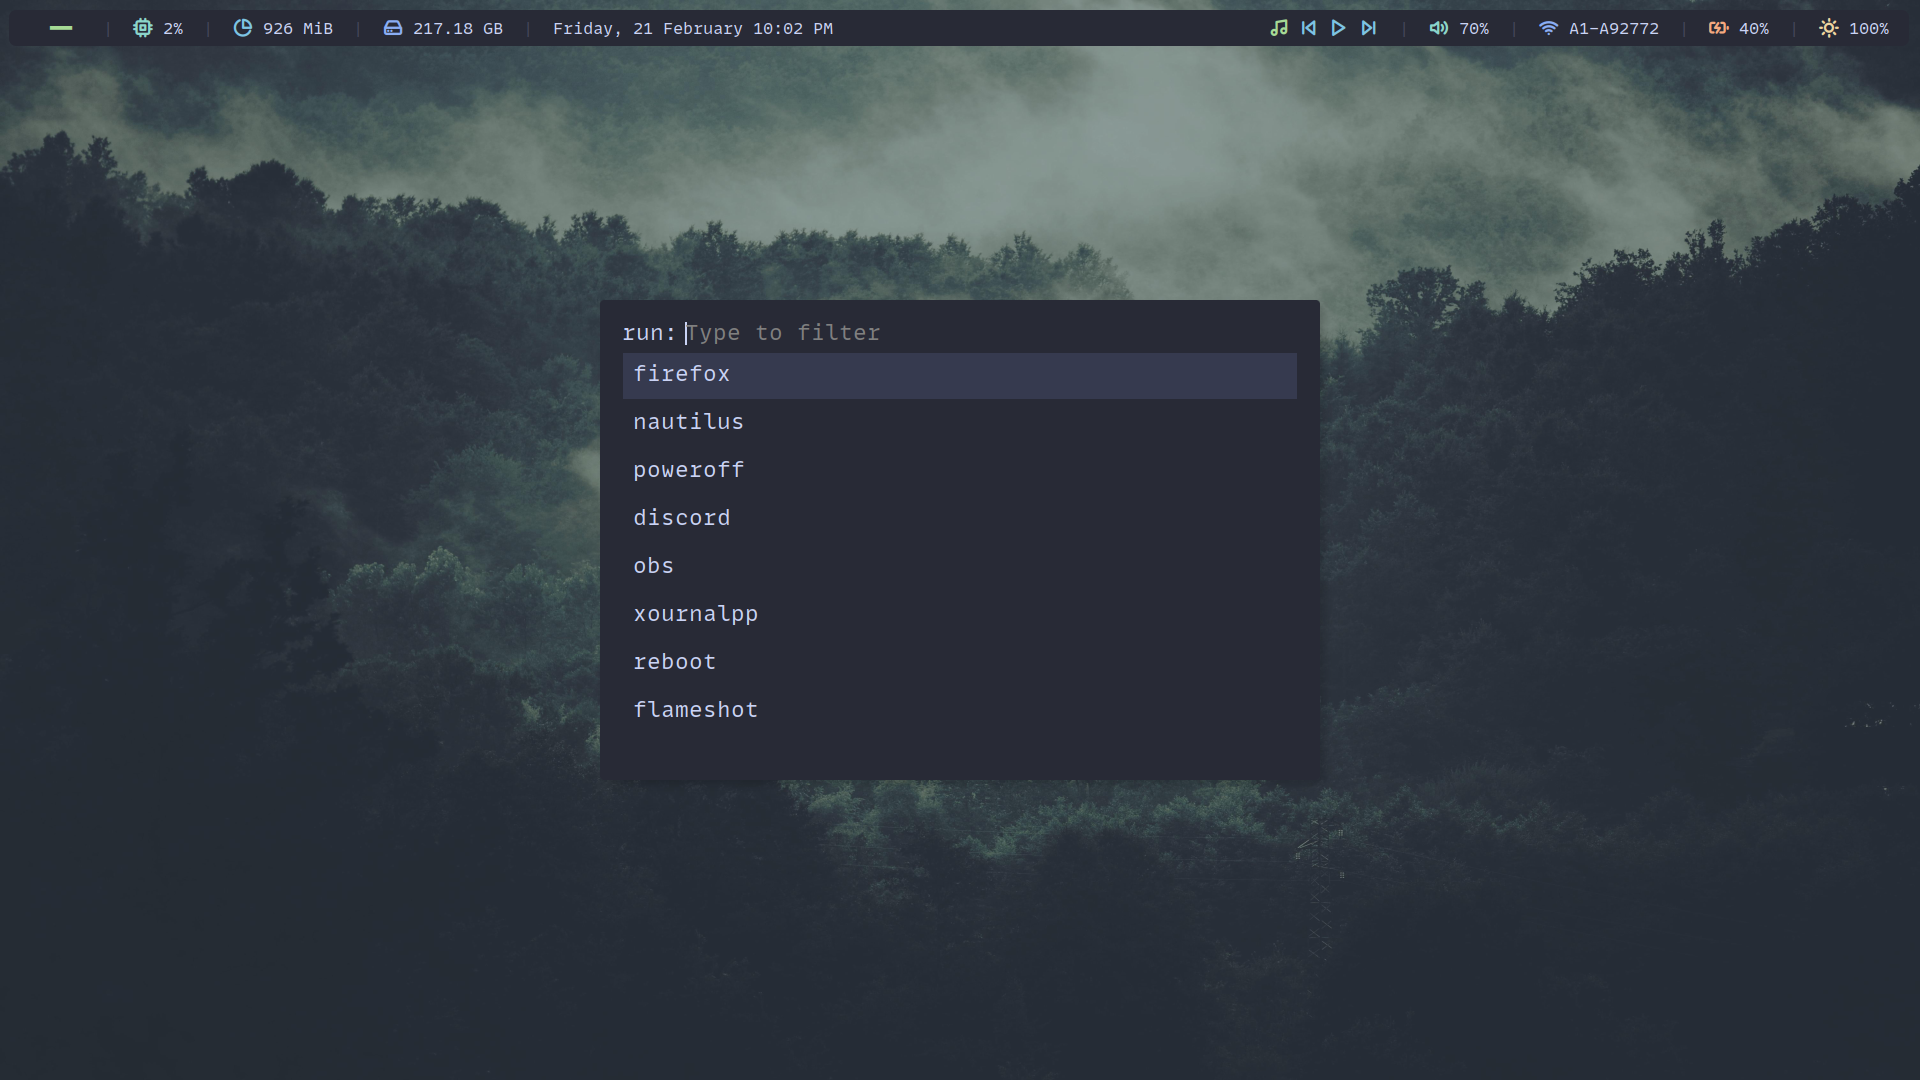Image resolution: width=1920 pixels, height=1080 pixels.
Task: Click the CPU usage icon
Action: pyautogui.click(x=143, y=28)
